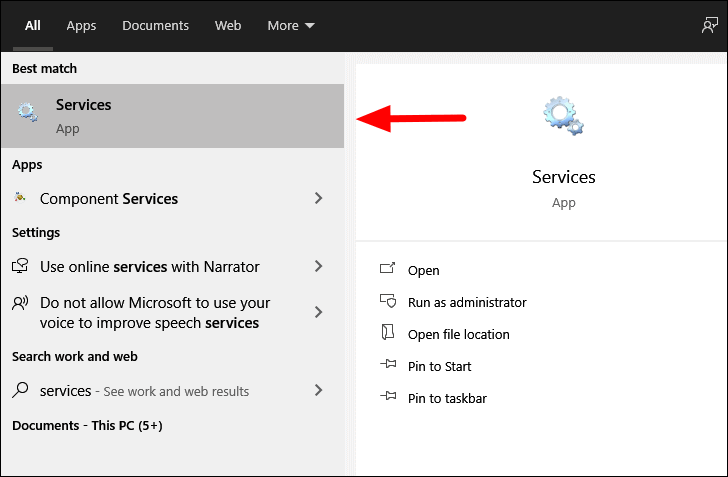Switch to the All tab
Screen dimensions: 728x477
[32, 26]
